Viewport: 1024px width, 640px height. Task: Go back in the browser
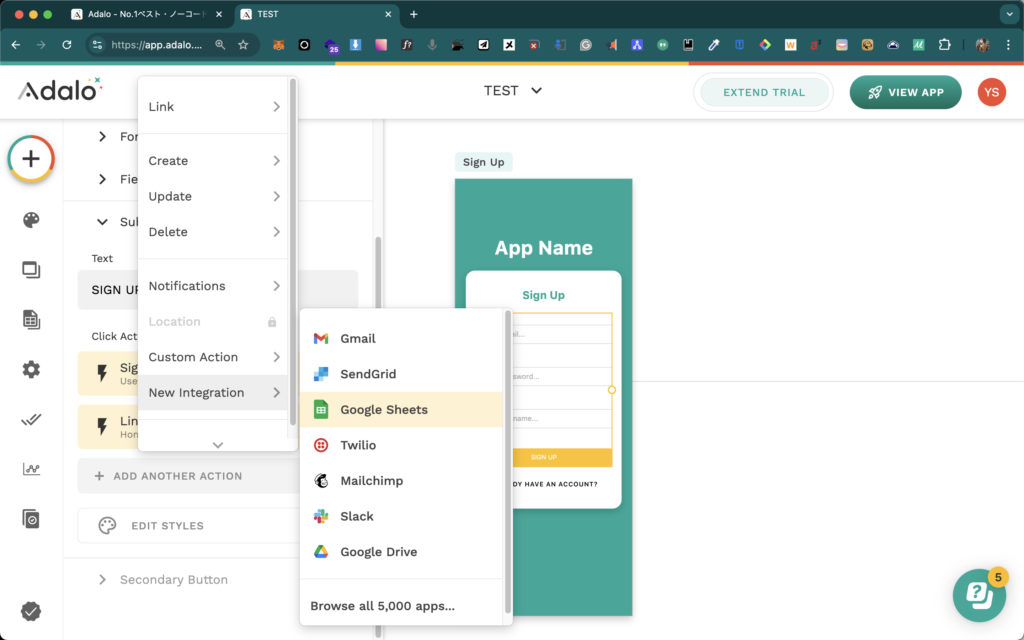pyautogui.click(x=16, y=44)
